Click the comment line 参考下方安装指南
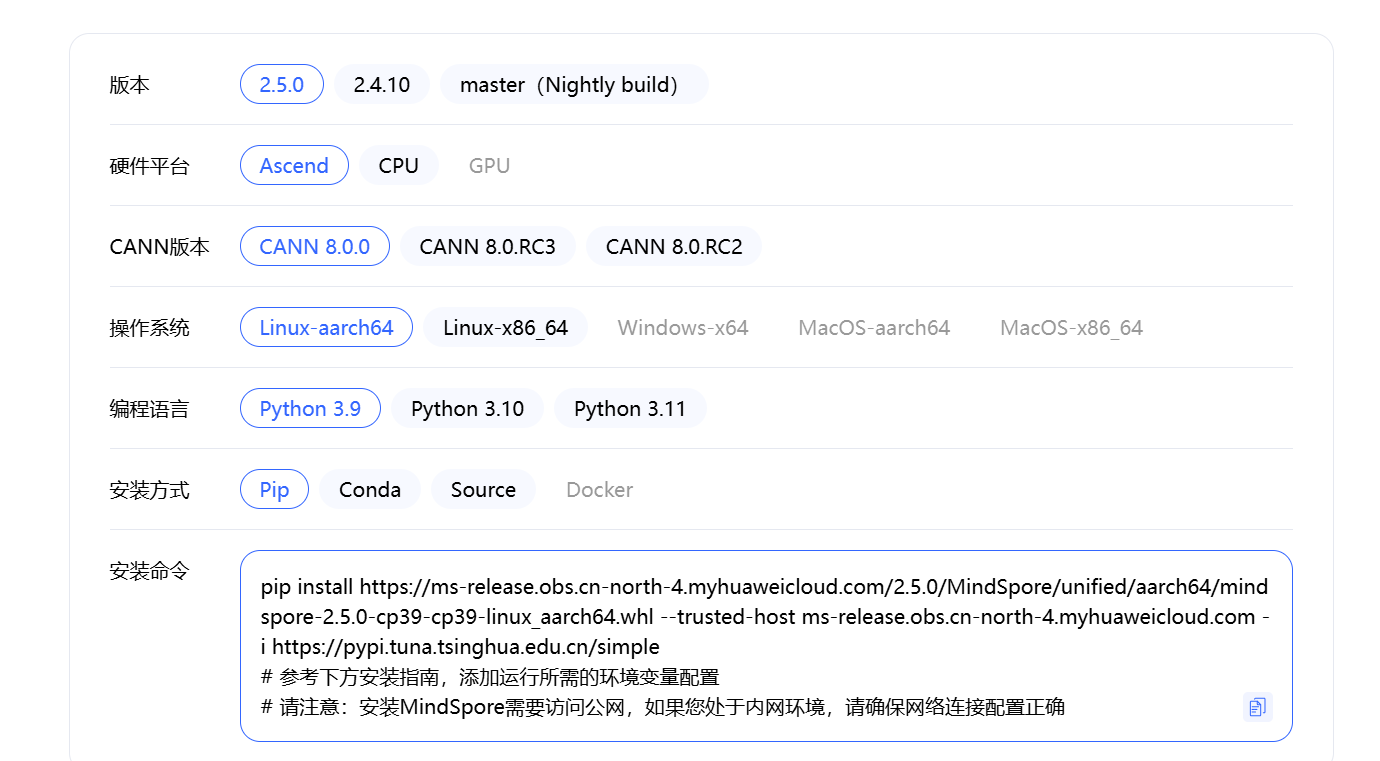Image resolution: width=1380 pixels, height=761 pixels. coord(490,677)
